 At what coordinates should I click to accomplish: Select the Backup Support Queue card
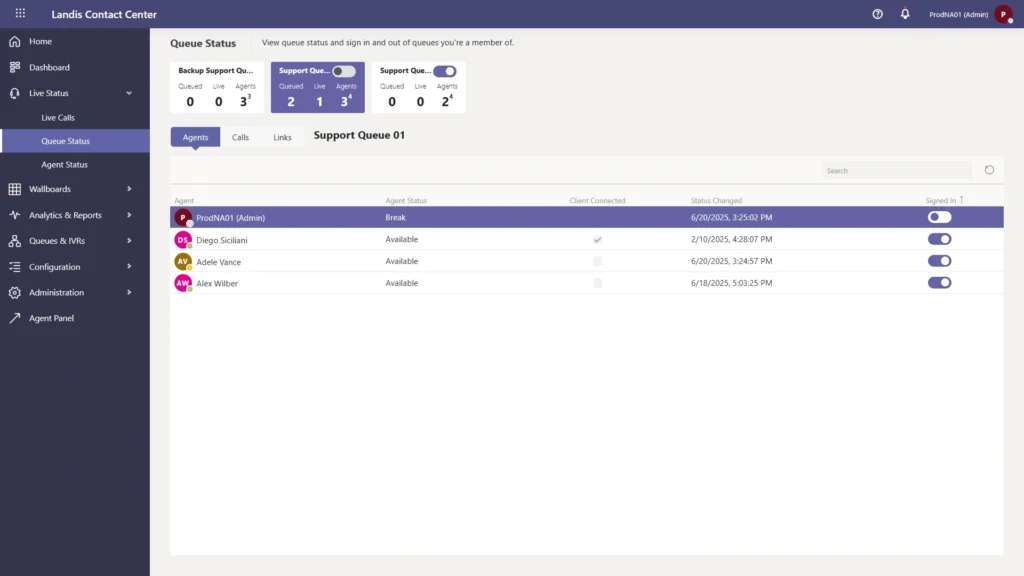tap(217, 87)
